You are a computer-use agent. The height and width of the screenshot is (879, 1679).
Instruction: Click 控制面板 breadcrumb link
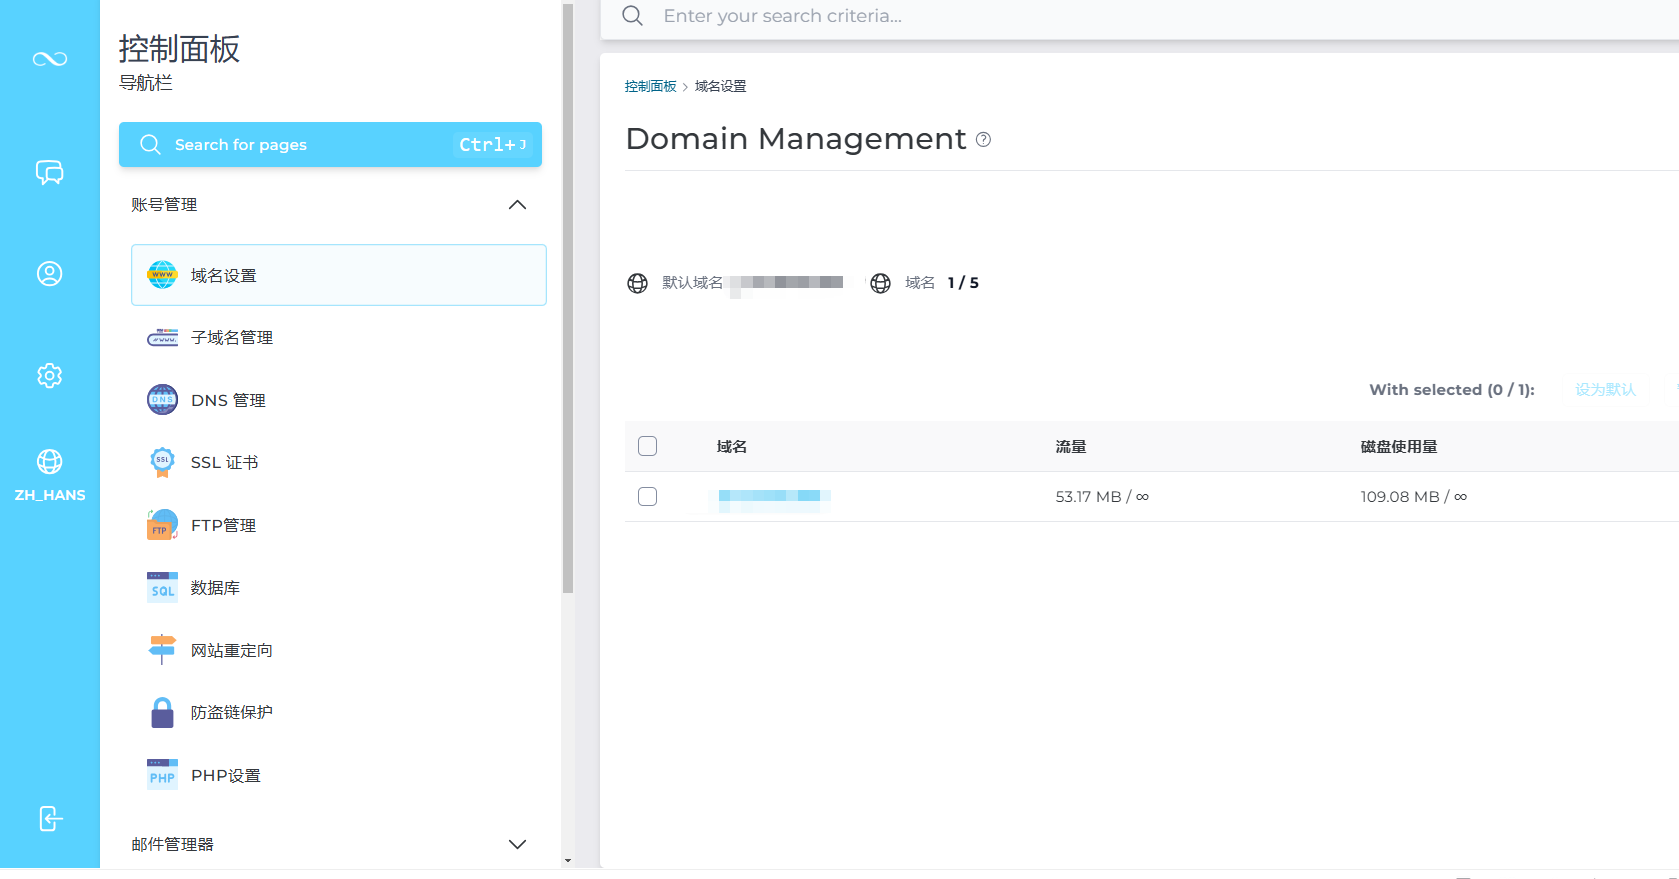(x=650, y=86)
